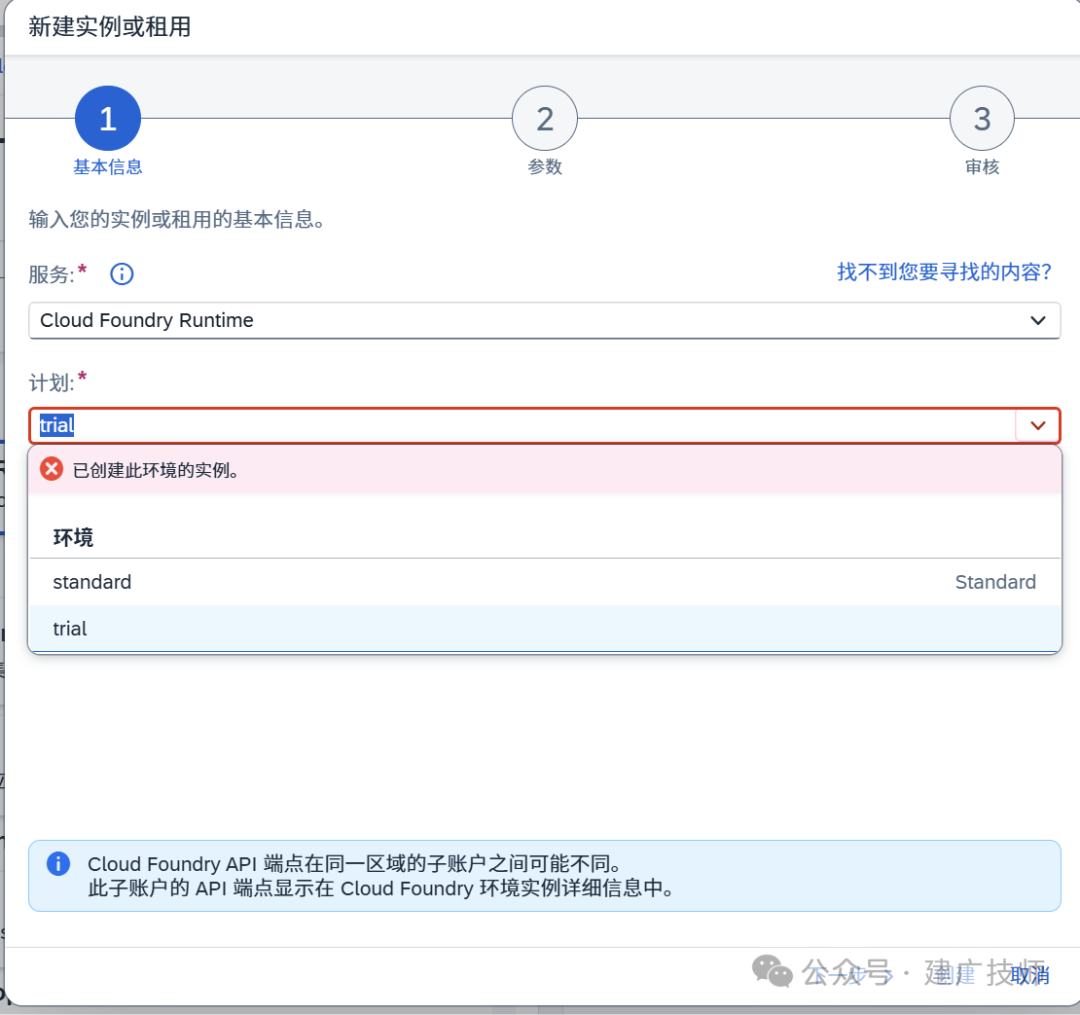Click the red error icon in plan message
Viewport: 1080px width, 1015px height.
coord(52,469)
